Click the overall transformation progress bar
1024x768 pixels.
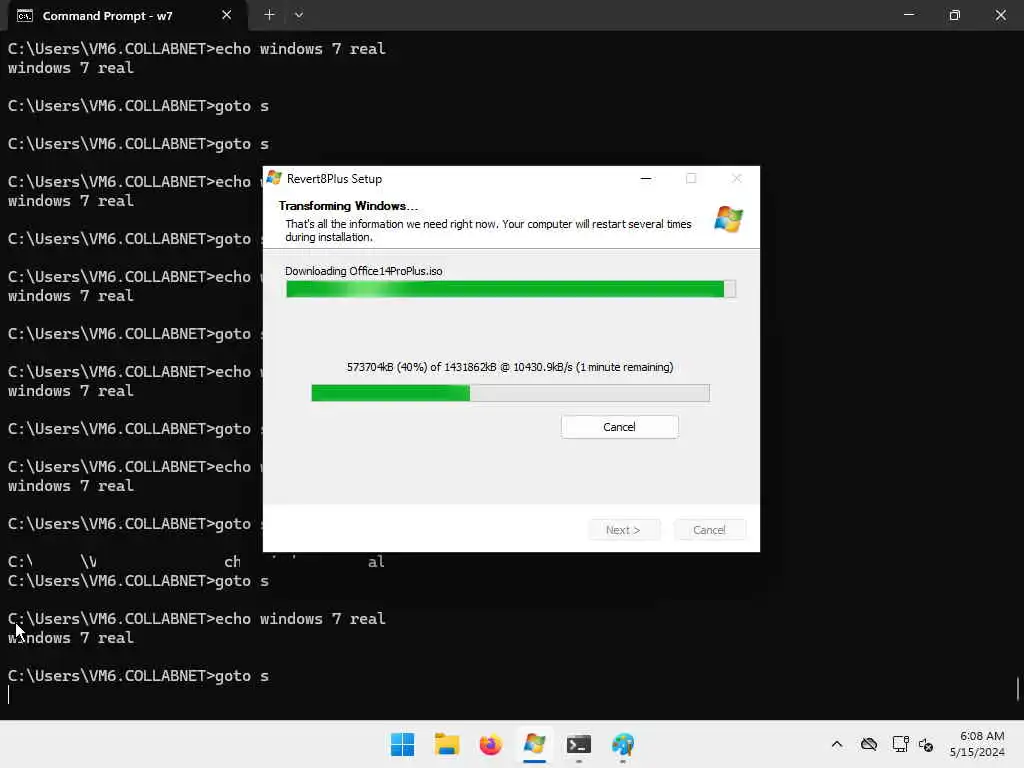[511, 289]
